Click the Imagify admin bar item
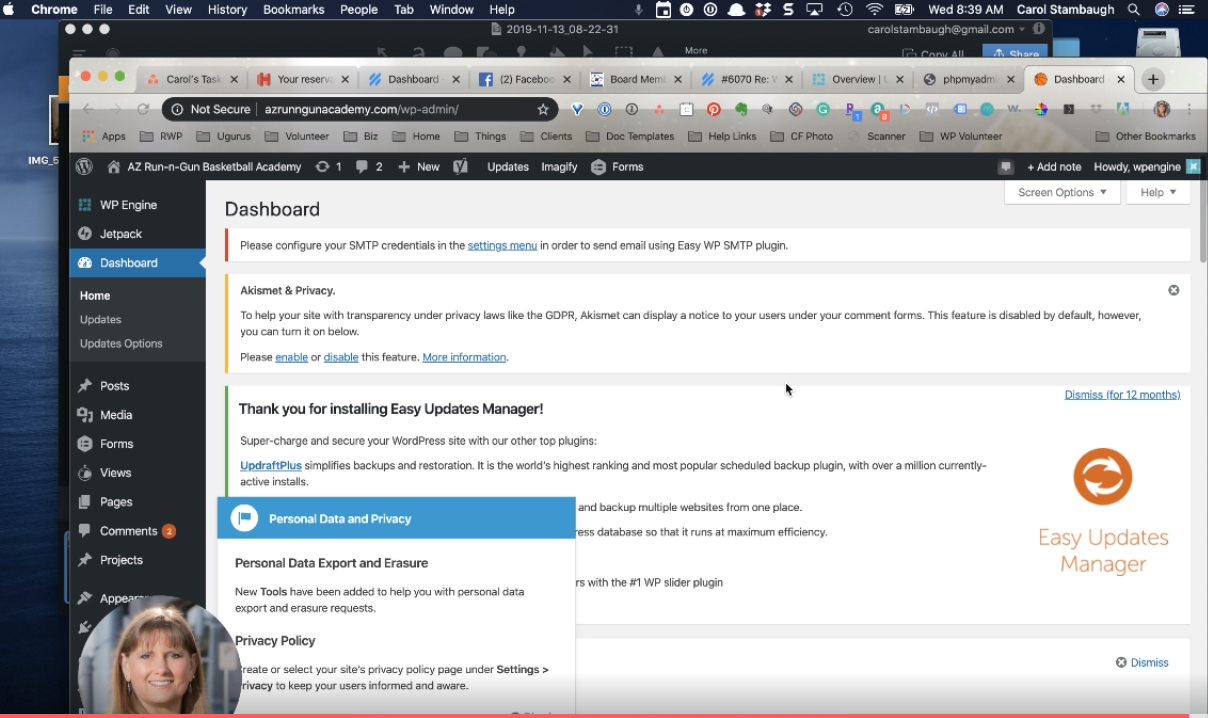This screenshot has width=1208, height=718. point(559,167)
